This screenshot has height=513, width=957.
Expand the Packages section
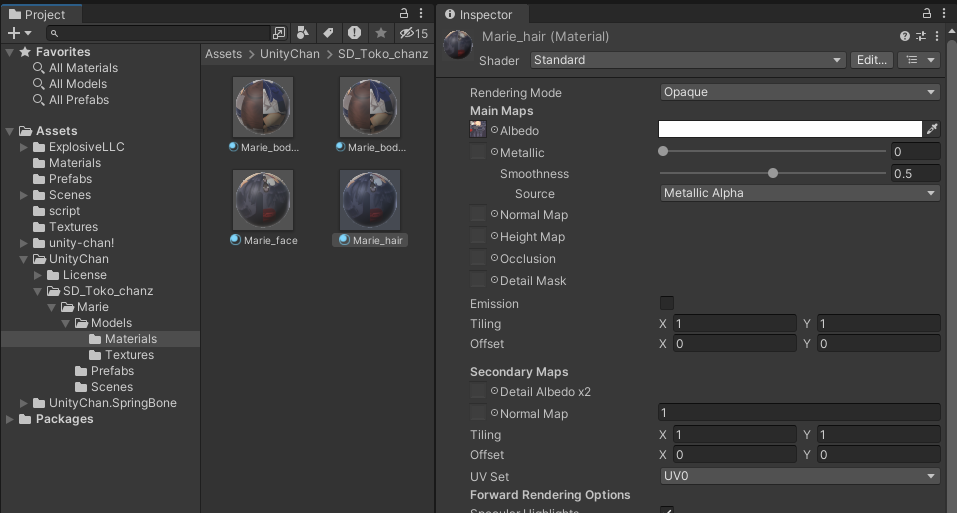(x=9, y=419)
